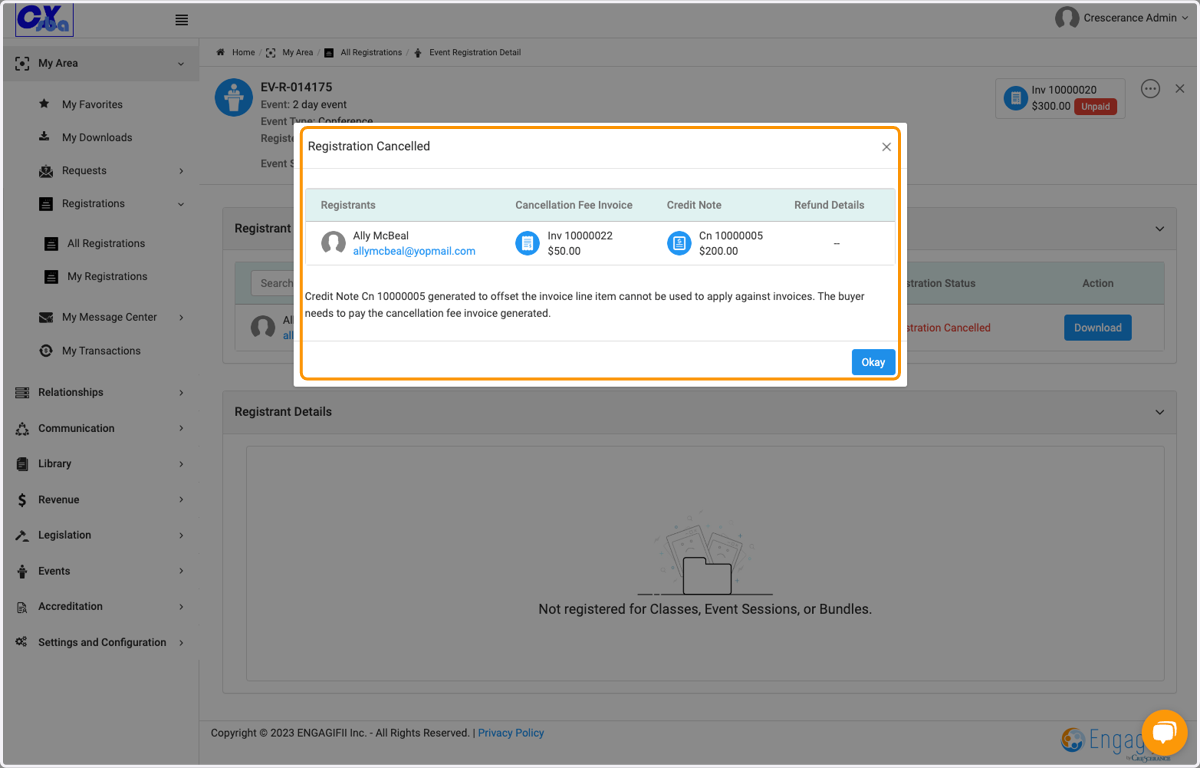The height and width of the screenshot is (768, 1200).
Task: Click the Okay button in dialog
Action: point(873,362)
